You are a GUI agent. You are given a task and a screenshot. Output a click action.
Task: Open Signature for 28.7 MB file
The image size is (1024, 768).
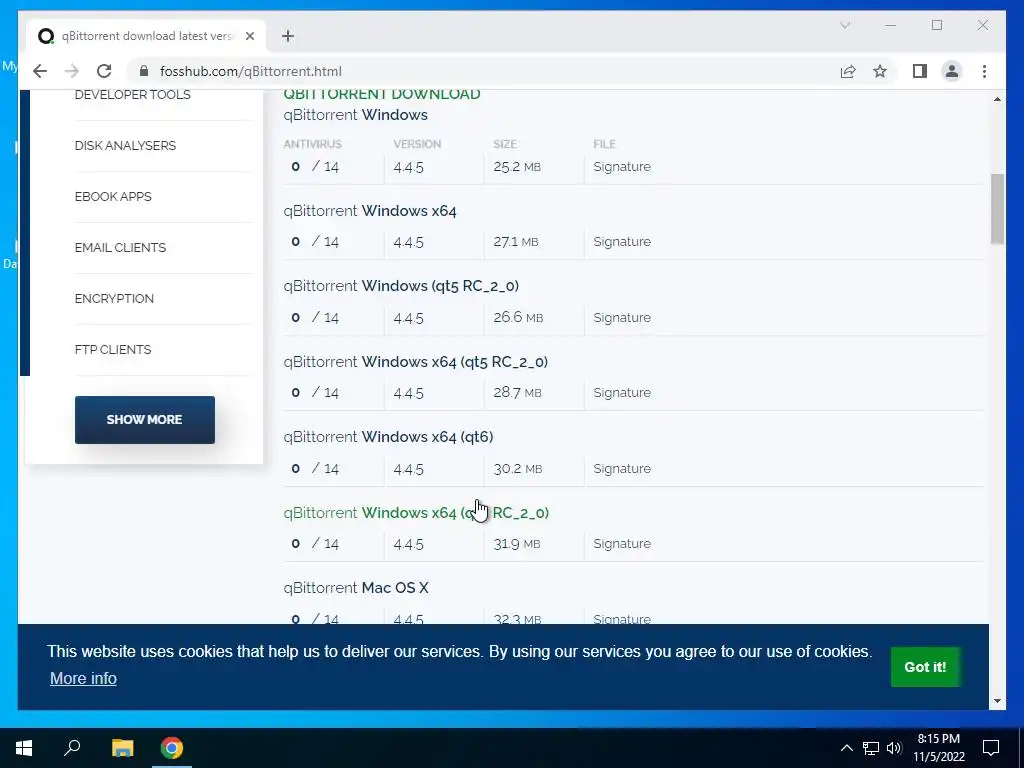pyautogui.click(x=622, y=392)
